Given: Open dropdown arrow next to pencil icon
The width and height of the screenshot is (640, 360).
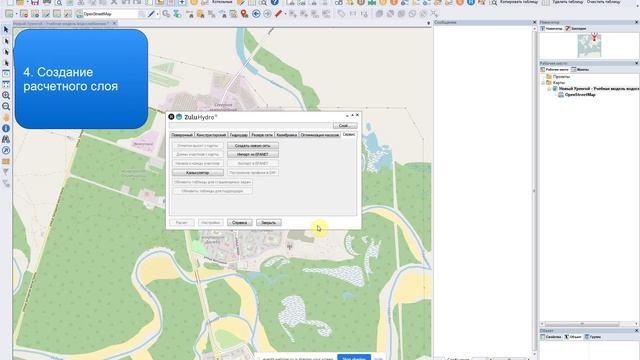Looking at the screenshot, I should (x=157, y=14).
